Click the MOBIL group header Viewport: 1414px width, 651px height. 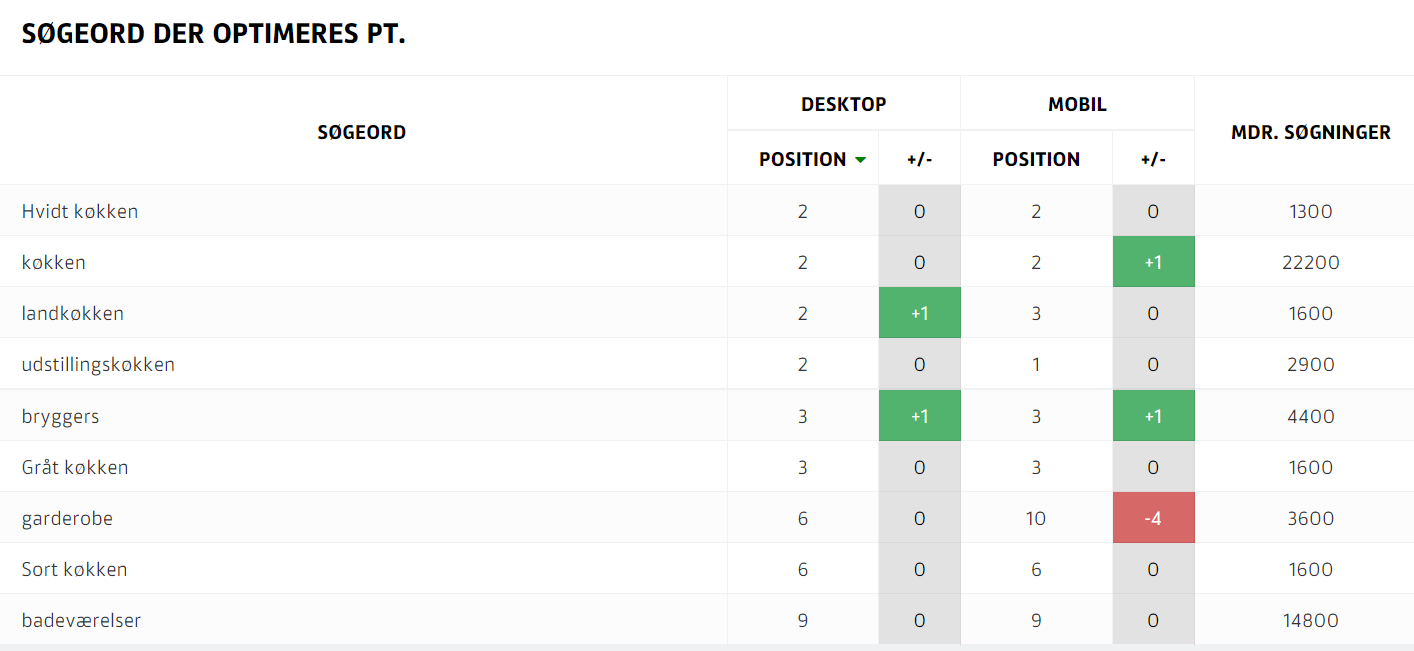[x=1077, y=104]
